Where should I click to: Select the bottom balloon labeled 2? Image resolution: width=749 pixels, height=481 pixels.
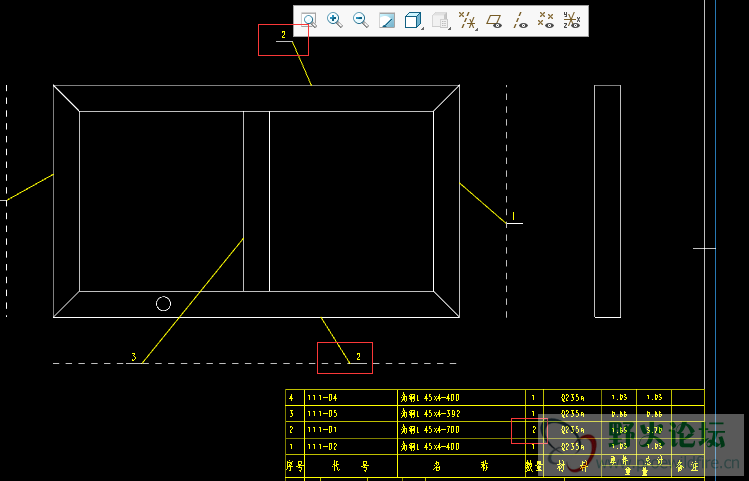click(358, 356)
